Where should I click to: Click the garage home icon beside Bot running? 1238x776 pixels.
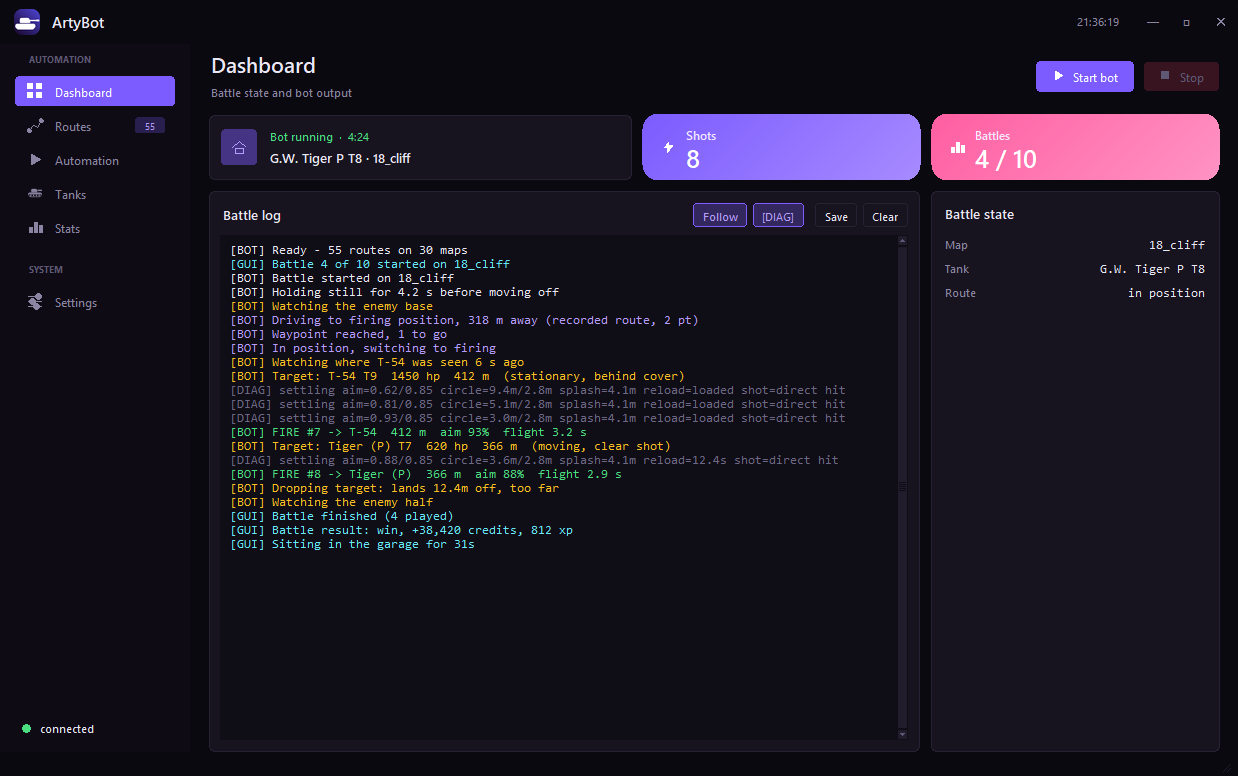[x=239, y=147]
